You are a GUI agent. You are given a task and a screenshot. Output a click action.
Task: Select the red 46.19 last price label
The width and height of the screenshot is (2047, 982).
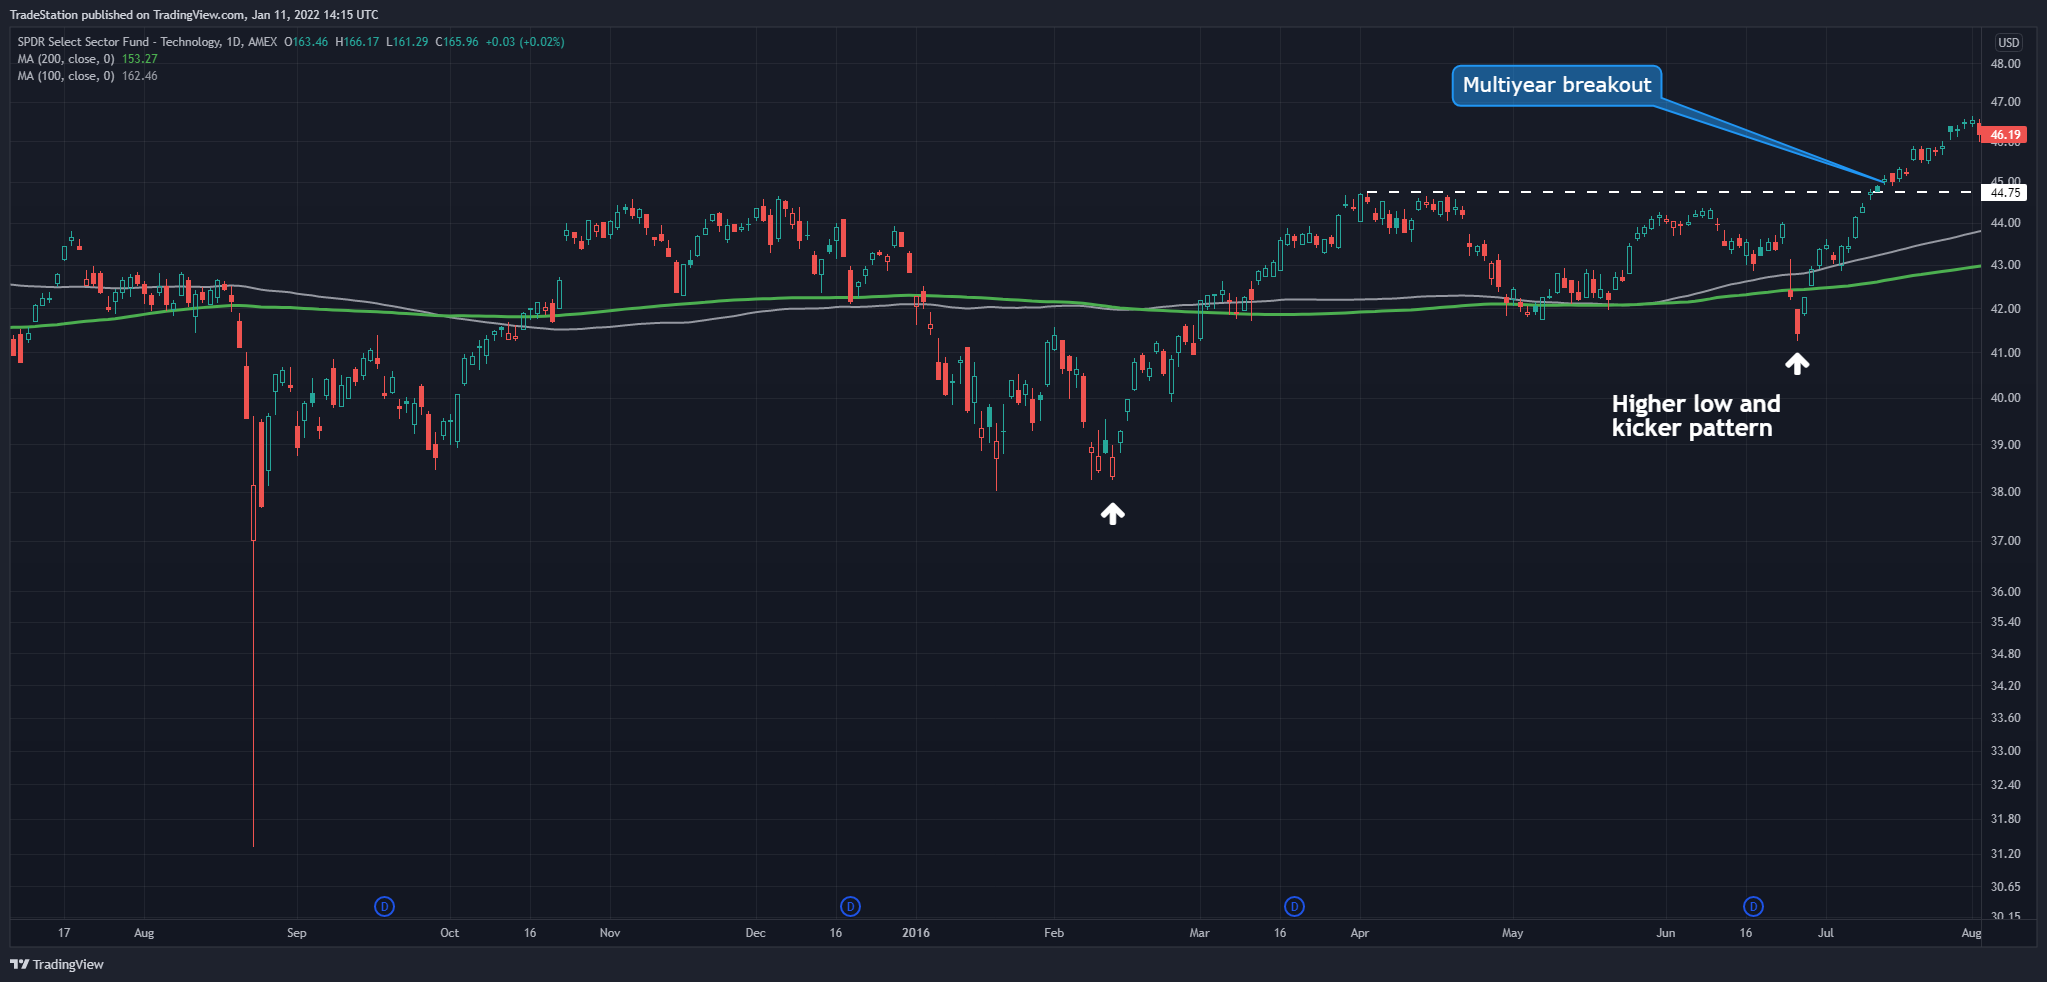pos(2004,134)
